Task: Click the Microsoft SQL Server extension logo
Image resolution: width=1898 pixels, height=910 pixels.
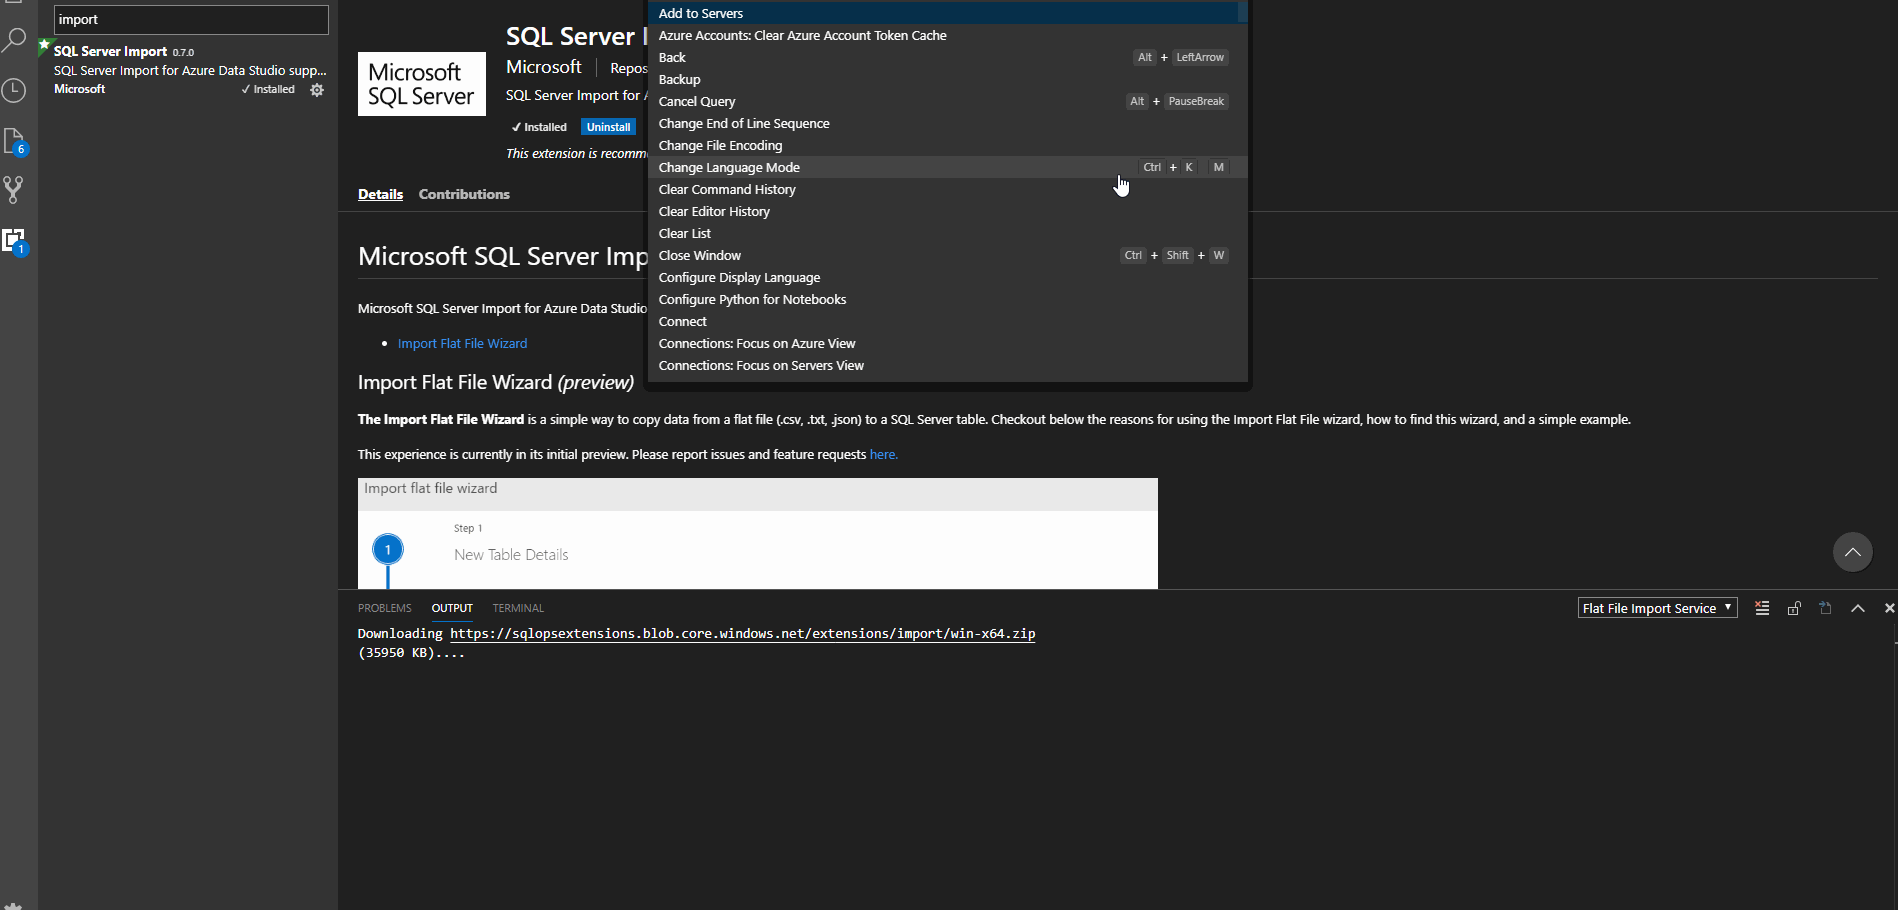Action: pyautogui.click(x=420, y=84)
